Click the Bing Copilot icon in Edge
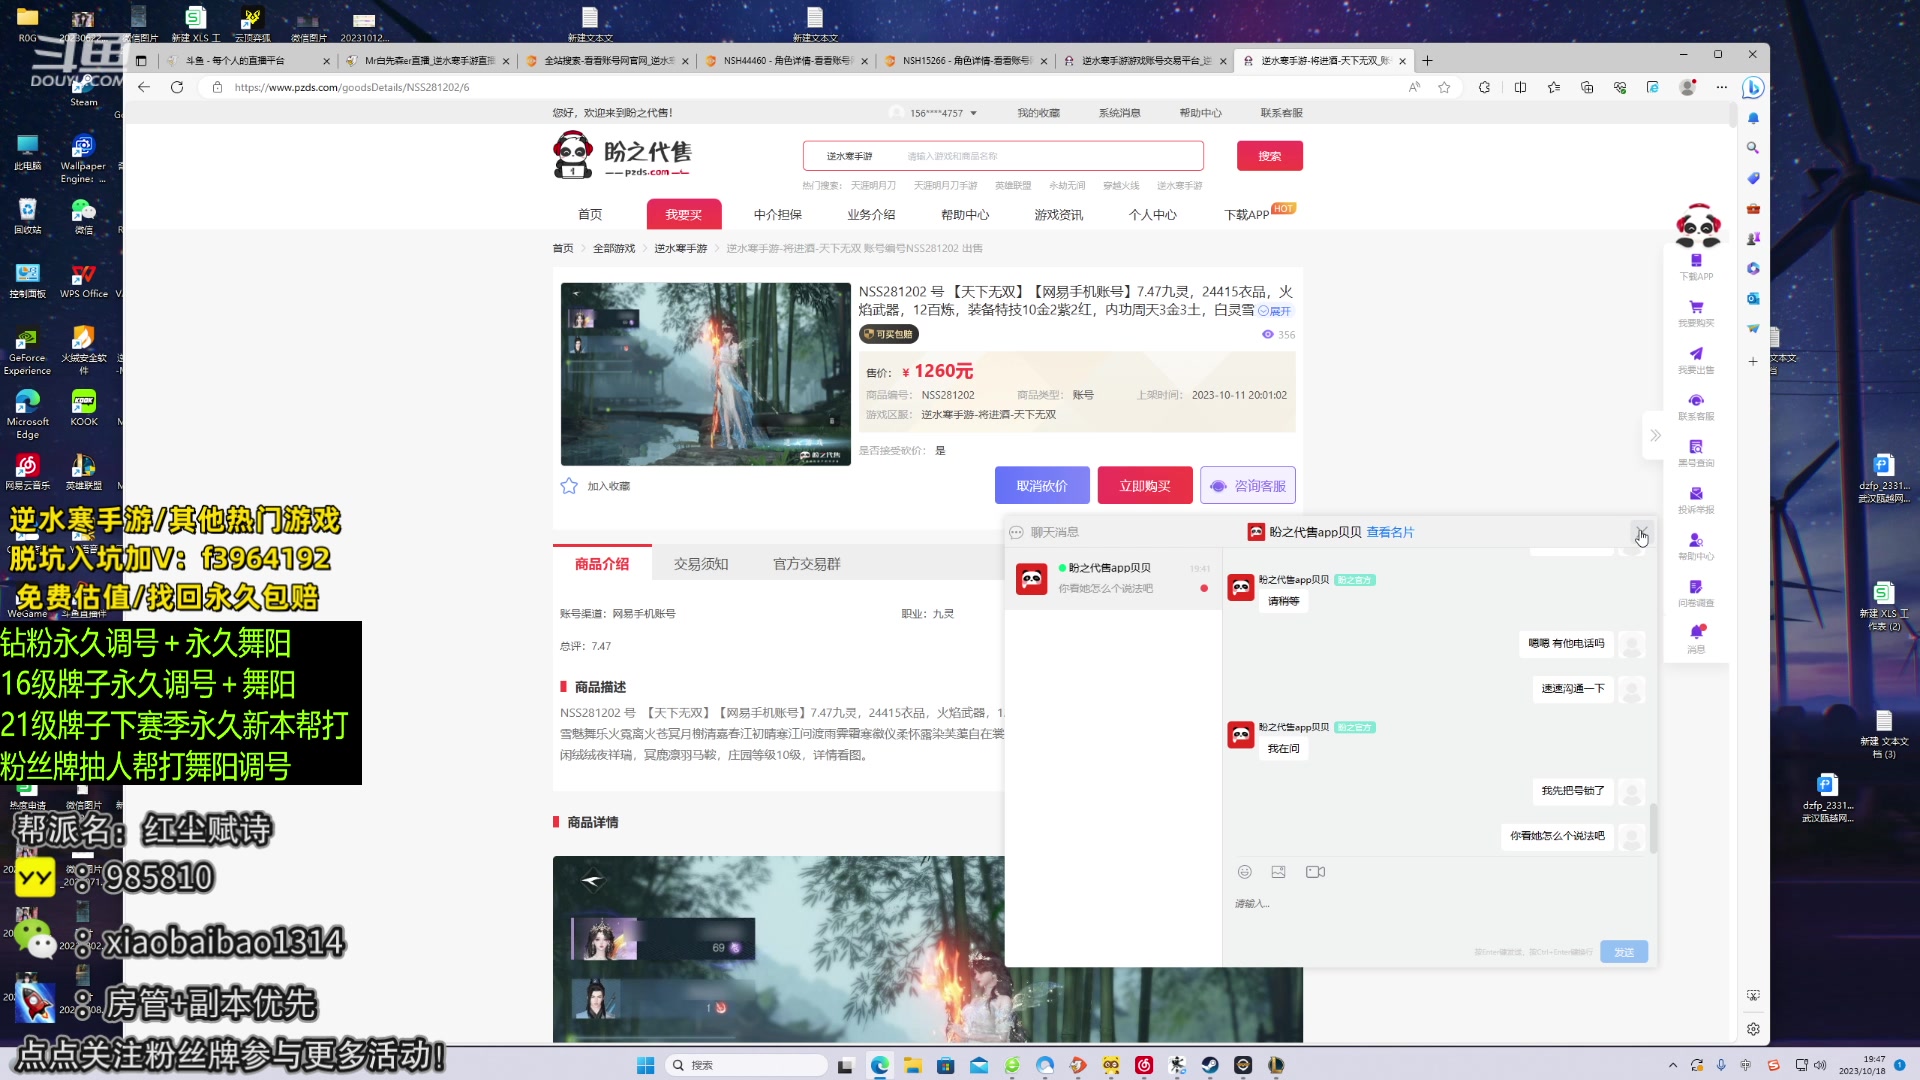The height and width of the screenshot is (1080, 1920). [x=1752, y=88]
